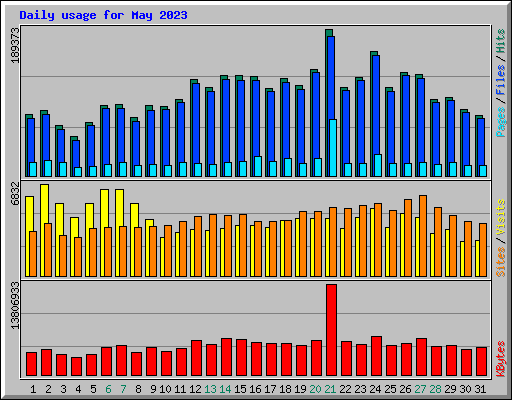The height and width of the screenshot is (400, 512).
Task: Click day label 26 on the x-axis
Action: [405, 389]
